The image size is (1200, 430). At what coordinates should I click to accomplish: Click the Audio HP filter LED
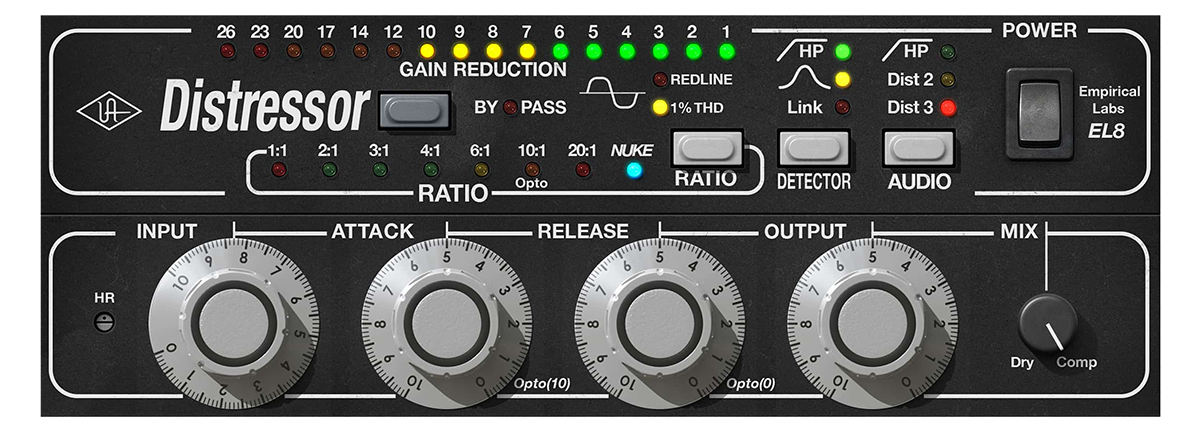point(947,51)
